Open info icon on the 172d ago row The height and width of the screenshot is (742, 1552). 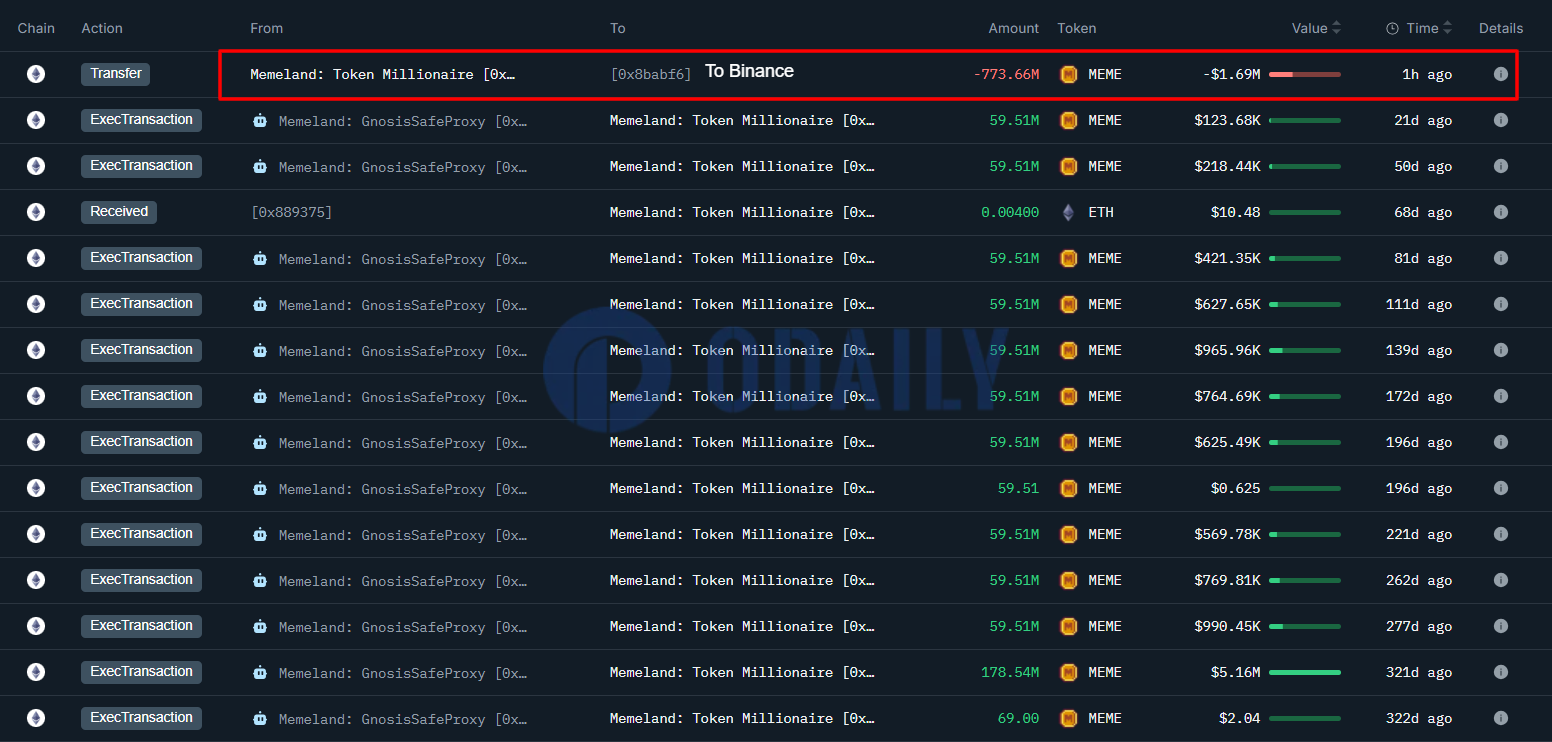1500,396
